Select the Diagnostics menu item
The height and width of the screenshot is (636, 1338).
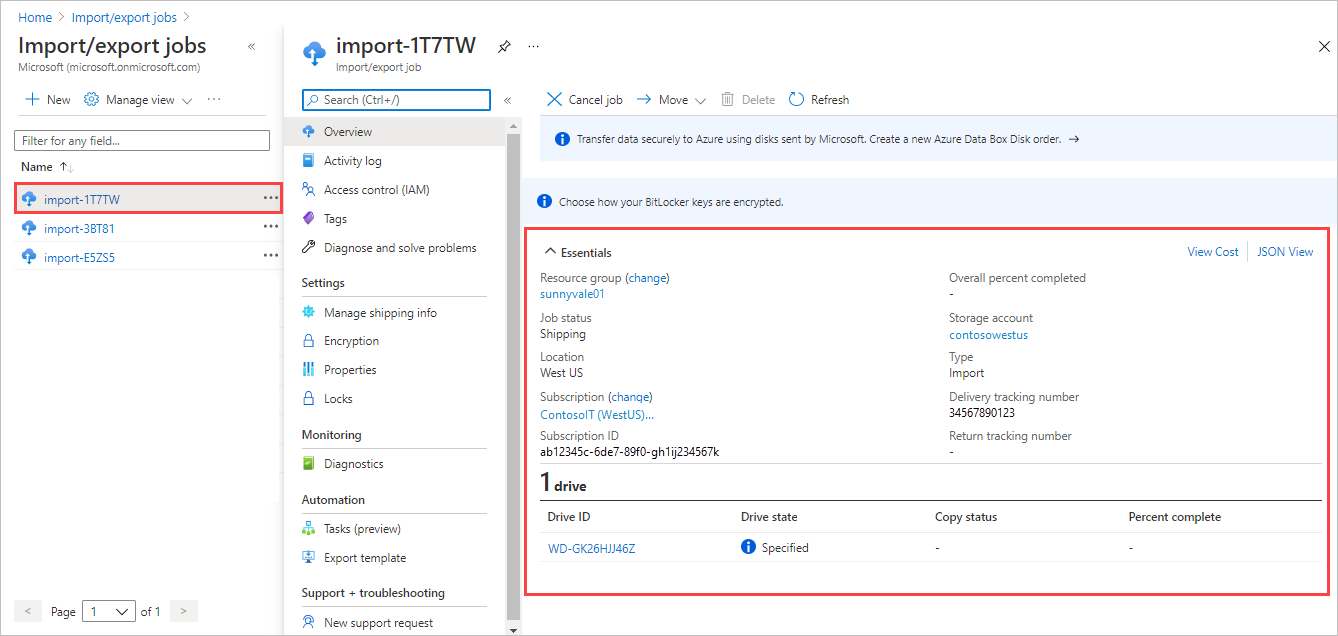pyautogui.click(x=353, y=464)
